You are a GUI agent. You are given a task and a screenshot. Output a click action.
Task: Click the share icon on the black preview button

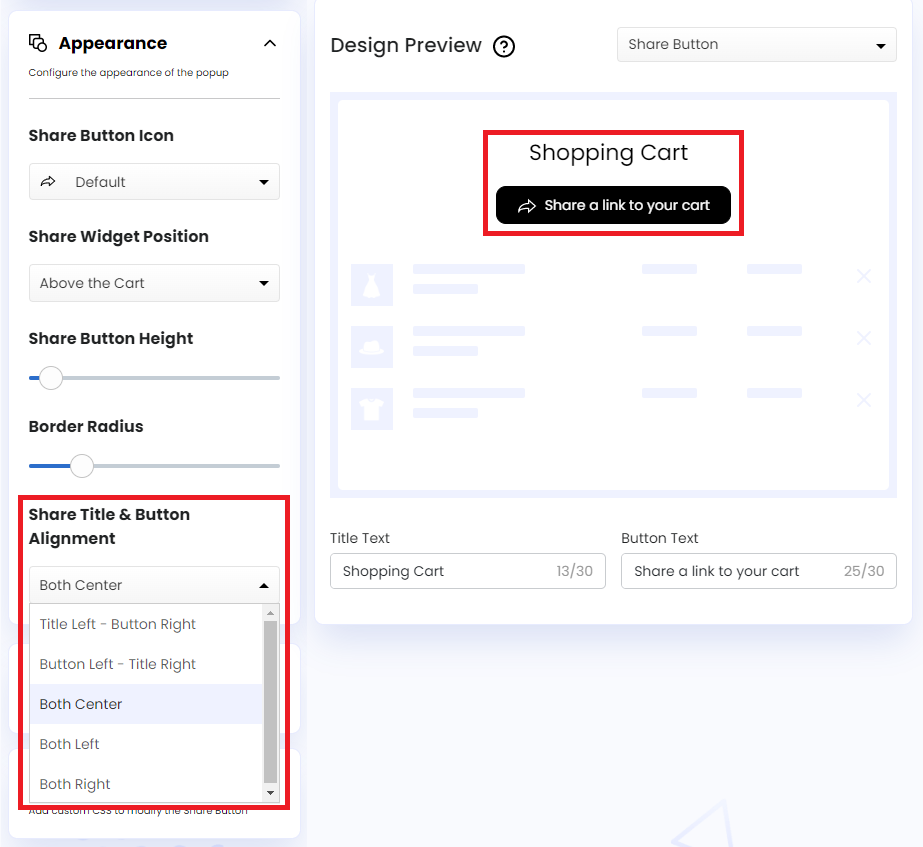527,205
